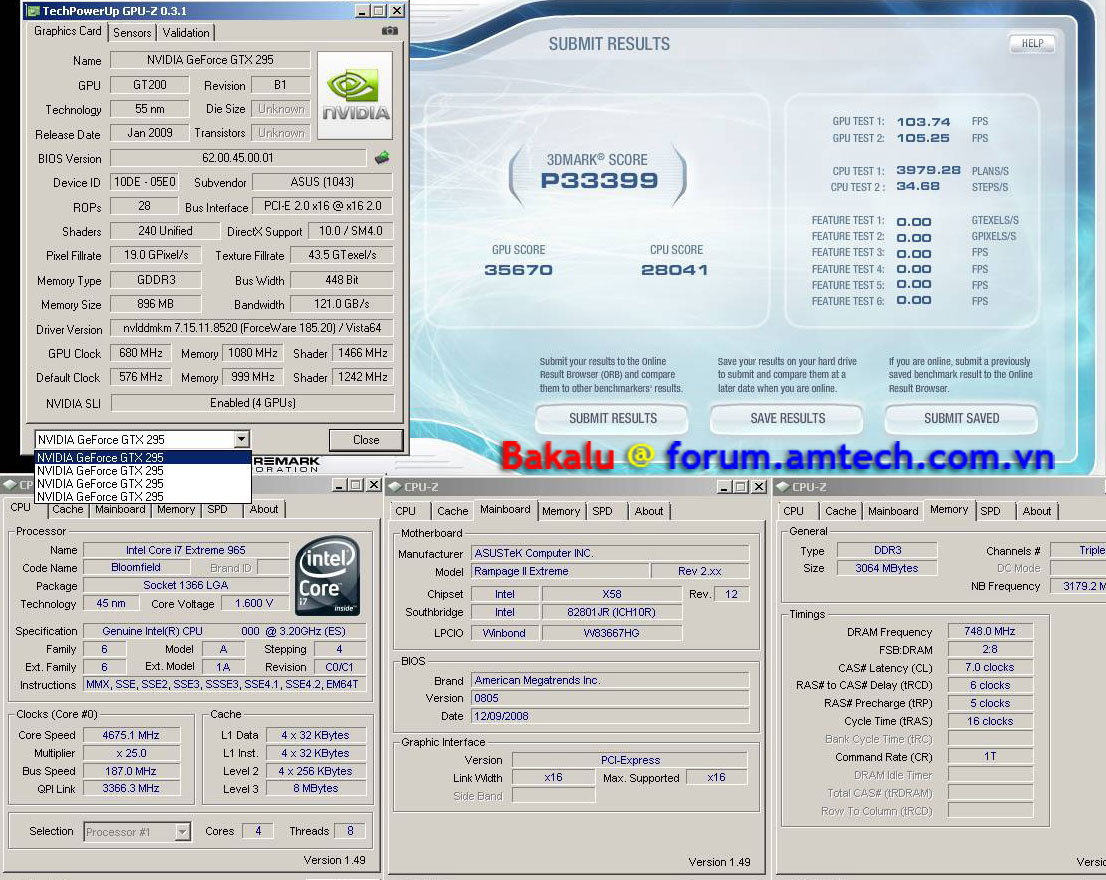
Task: Click the Memory CPU-Z window title icon
Action: click(783, 487)
